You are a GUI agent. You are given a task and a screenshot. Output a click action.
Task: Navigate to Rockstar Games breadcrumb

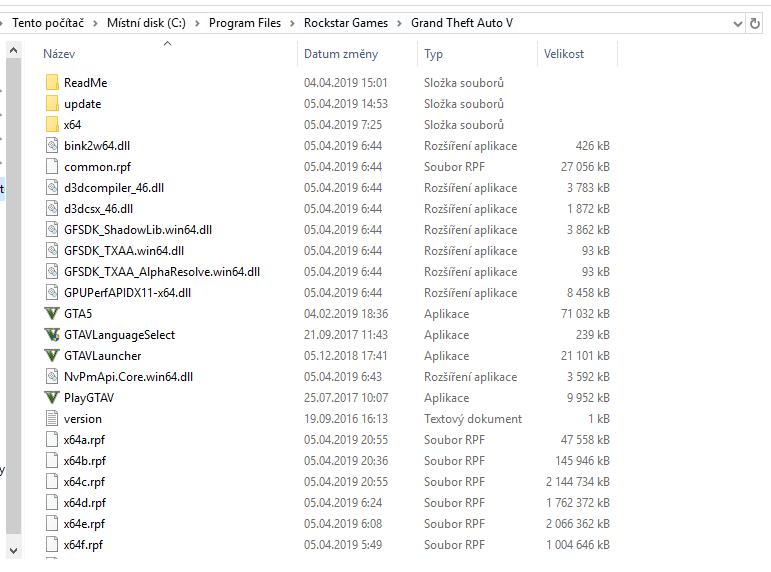point(346,23)
